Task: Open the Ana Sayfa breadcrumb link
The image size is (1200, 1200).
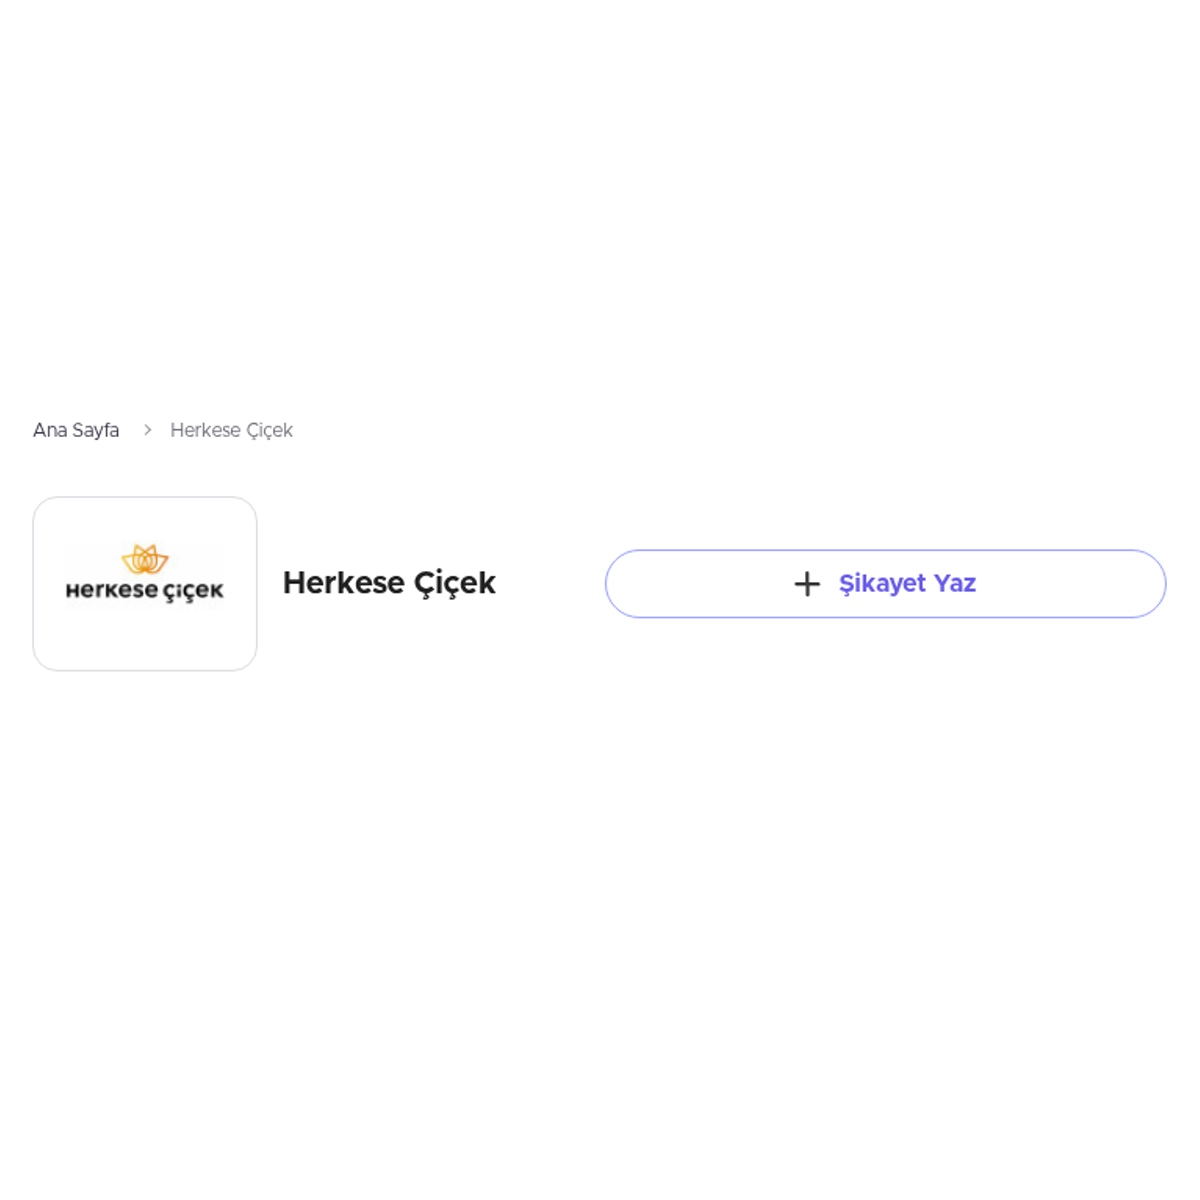Action: [76, 430]
